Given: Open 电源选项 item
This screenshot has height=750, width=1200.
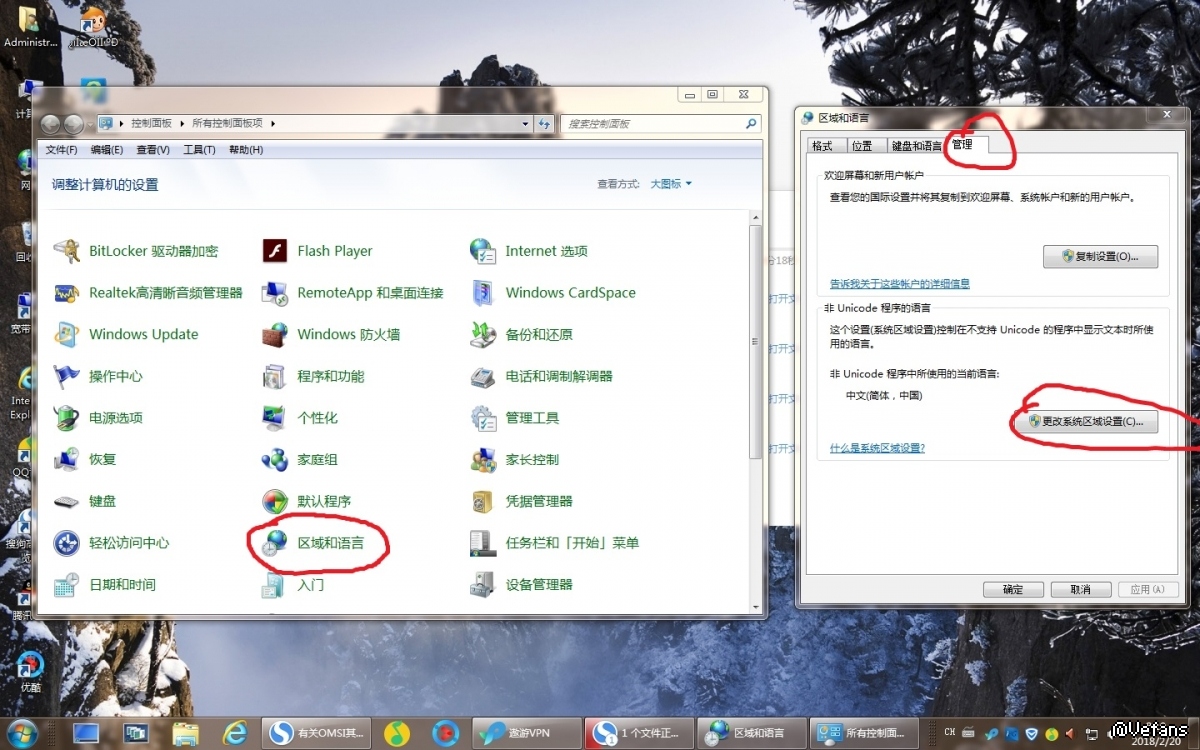Looking at the screenshot, I should pos(98,418).
